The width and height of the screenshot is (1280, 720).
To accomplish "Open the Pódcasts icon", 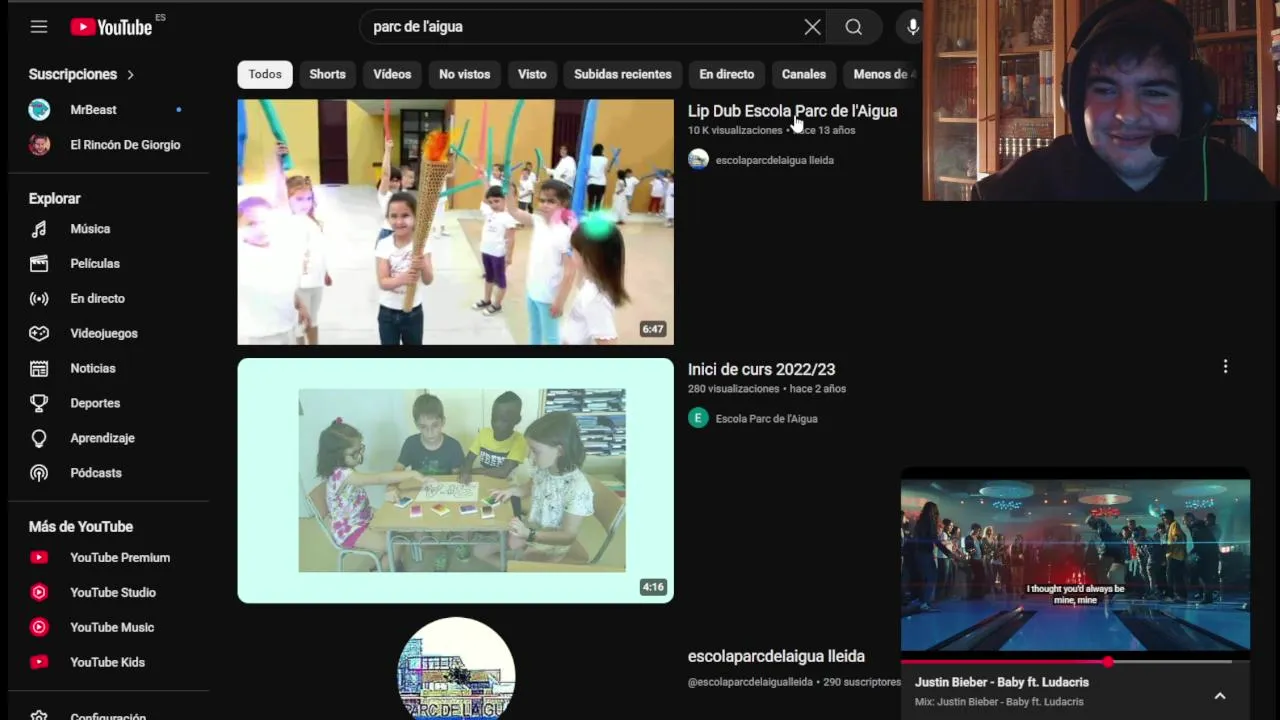I will [x=39, y=473].
